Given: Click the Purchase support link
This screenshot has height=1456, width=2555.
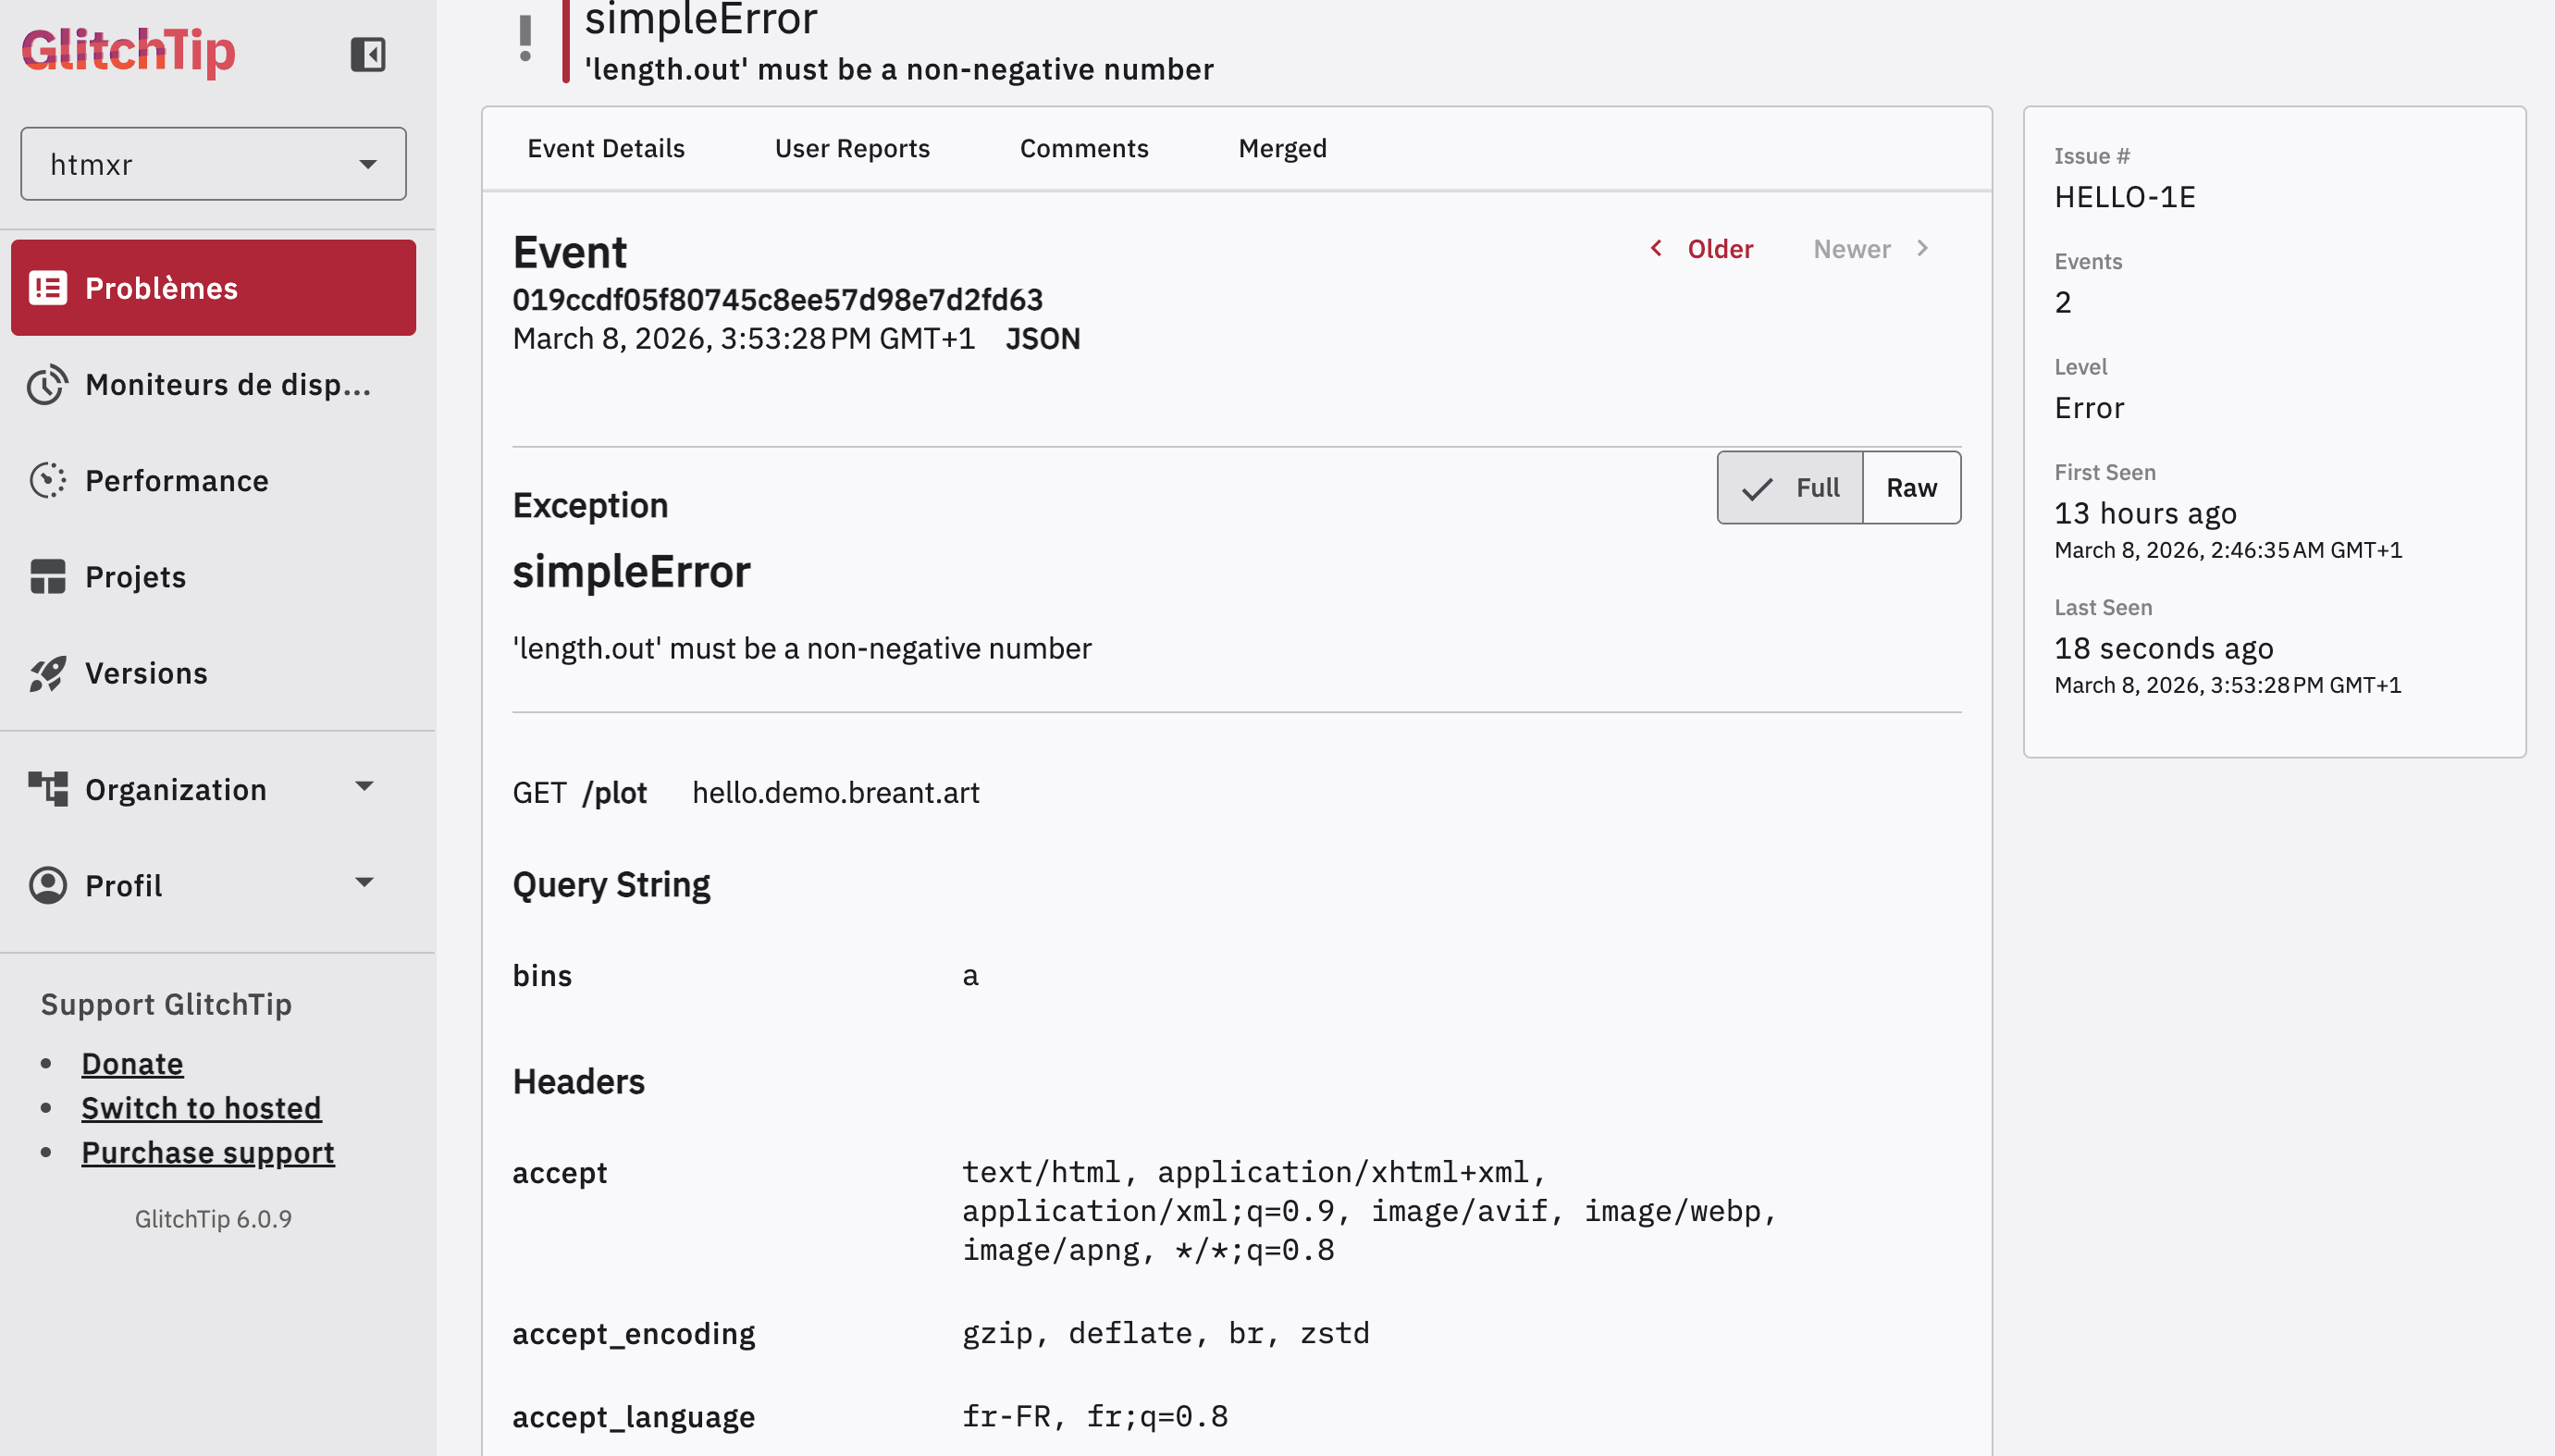Looking at the screenshot, I should point(208,1151).
